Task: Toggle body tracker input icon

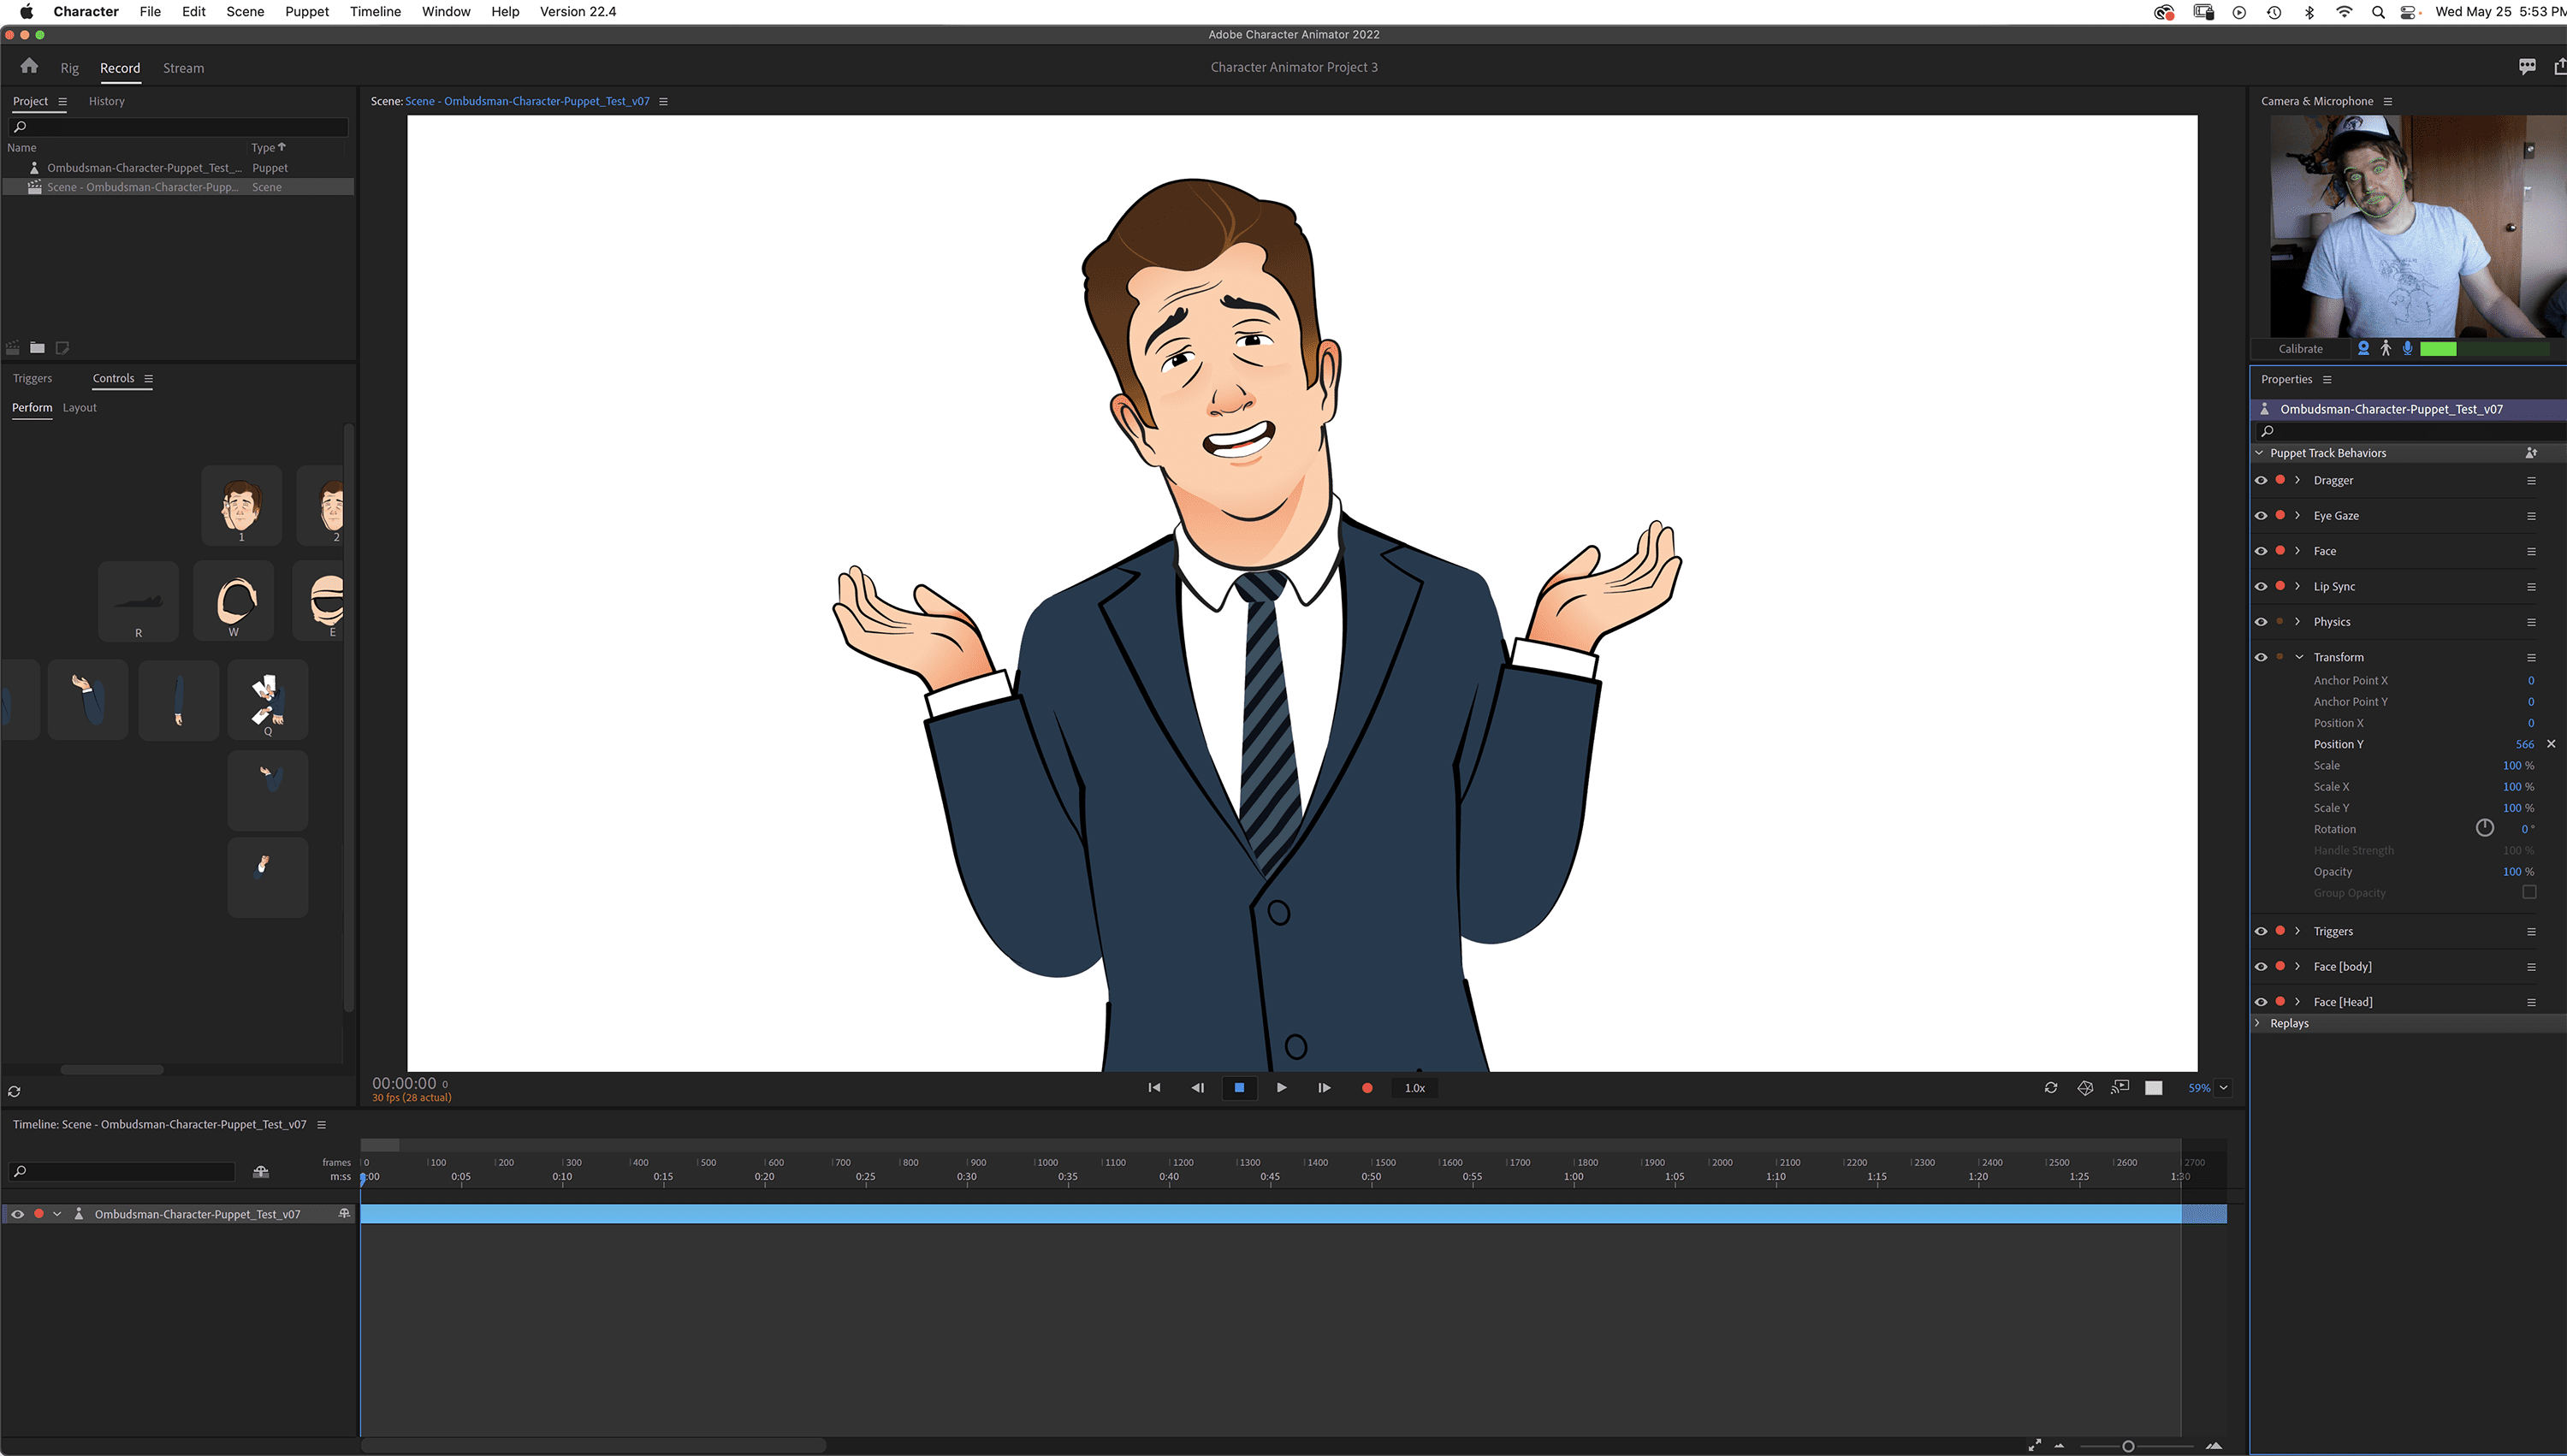Action: tap(2385, 348)
